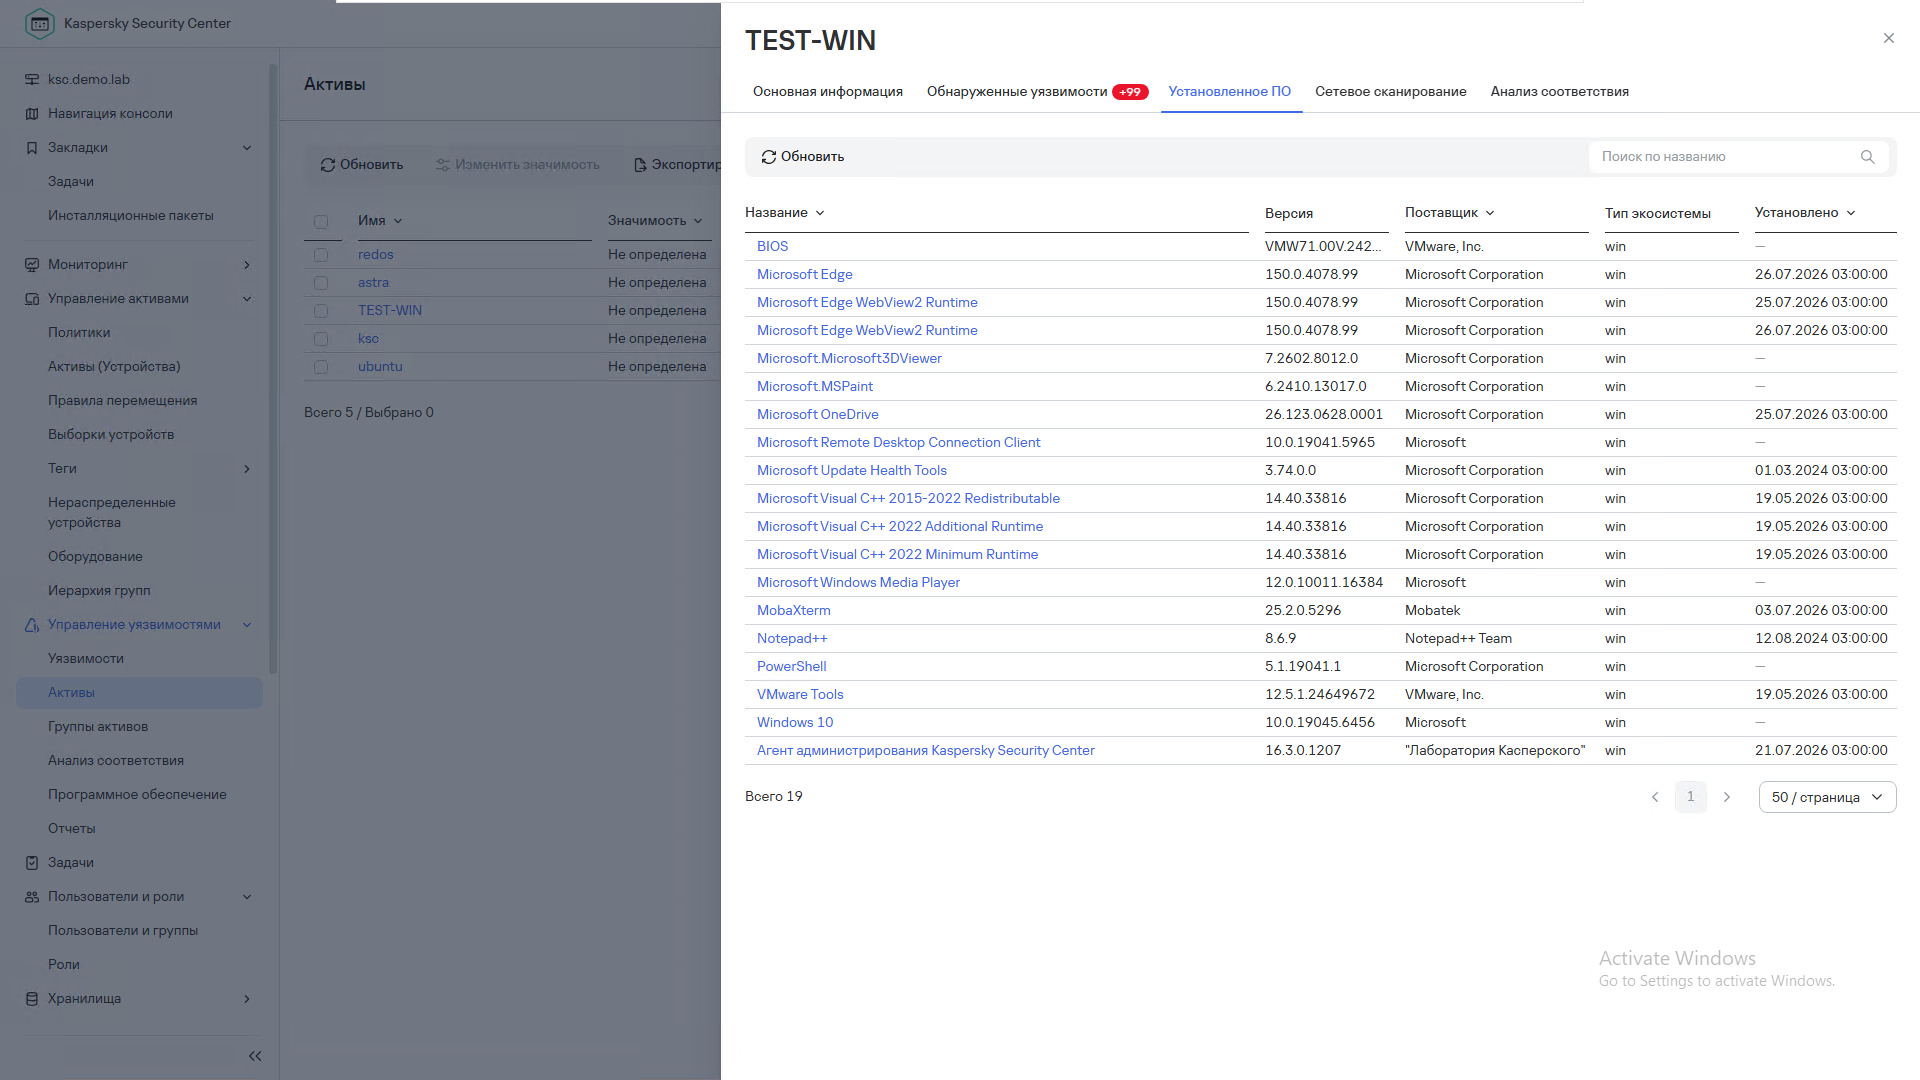Viewport: 1920px width, 1080px height.
Task: Collapse the sidebar with double-chevron icon
Action: pos(255,1056)
